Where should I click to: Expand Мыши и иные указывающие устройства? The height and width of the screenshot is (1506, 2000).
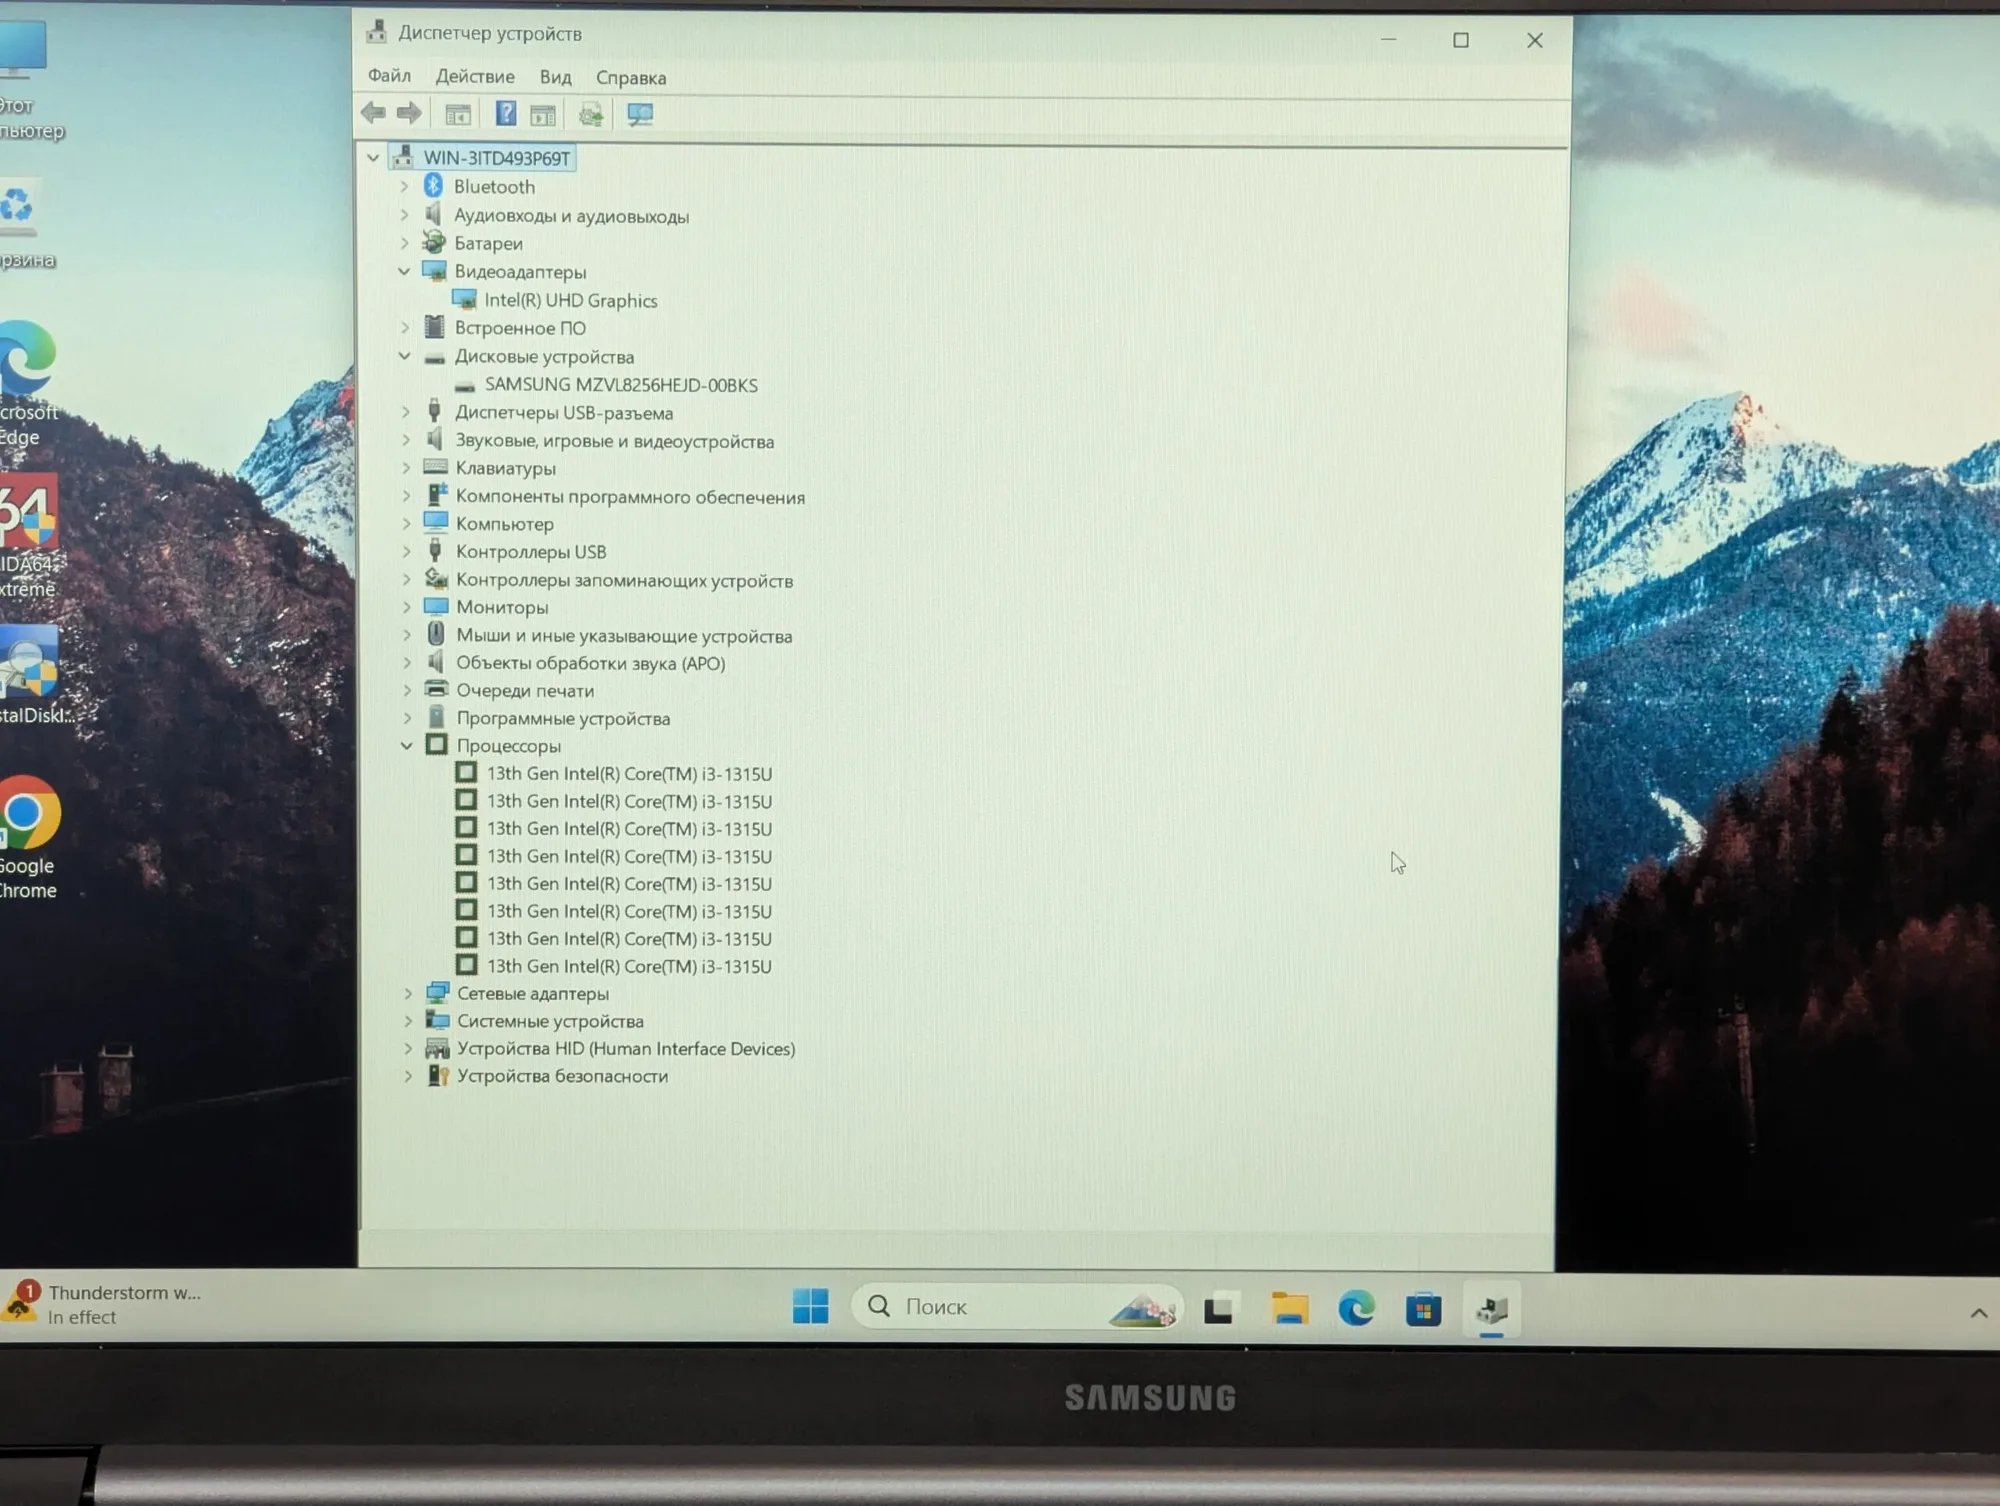pos(407,635)
